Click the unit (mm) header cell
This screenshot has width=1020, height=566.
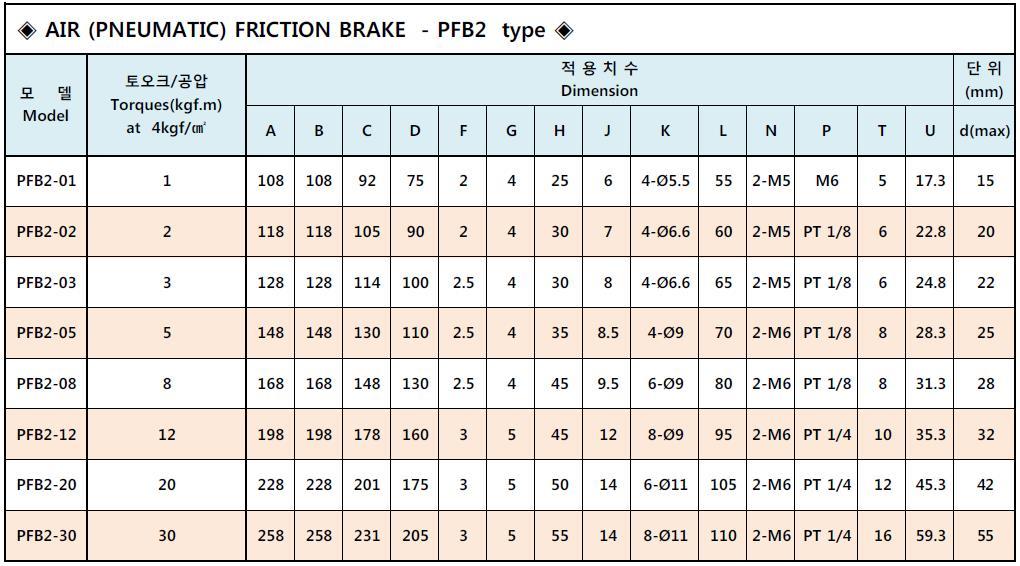[984, 79]
